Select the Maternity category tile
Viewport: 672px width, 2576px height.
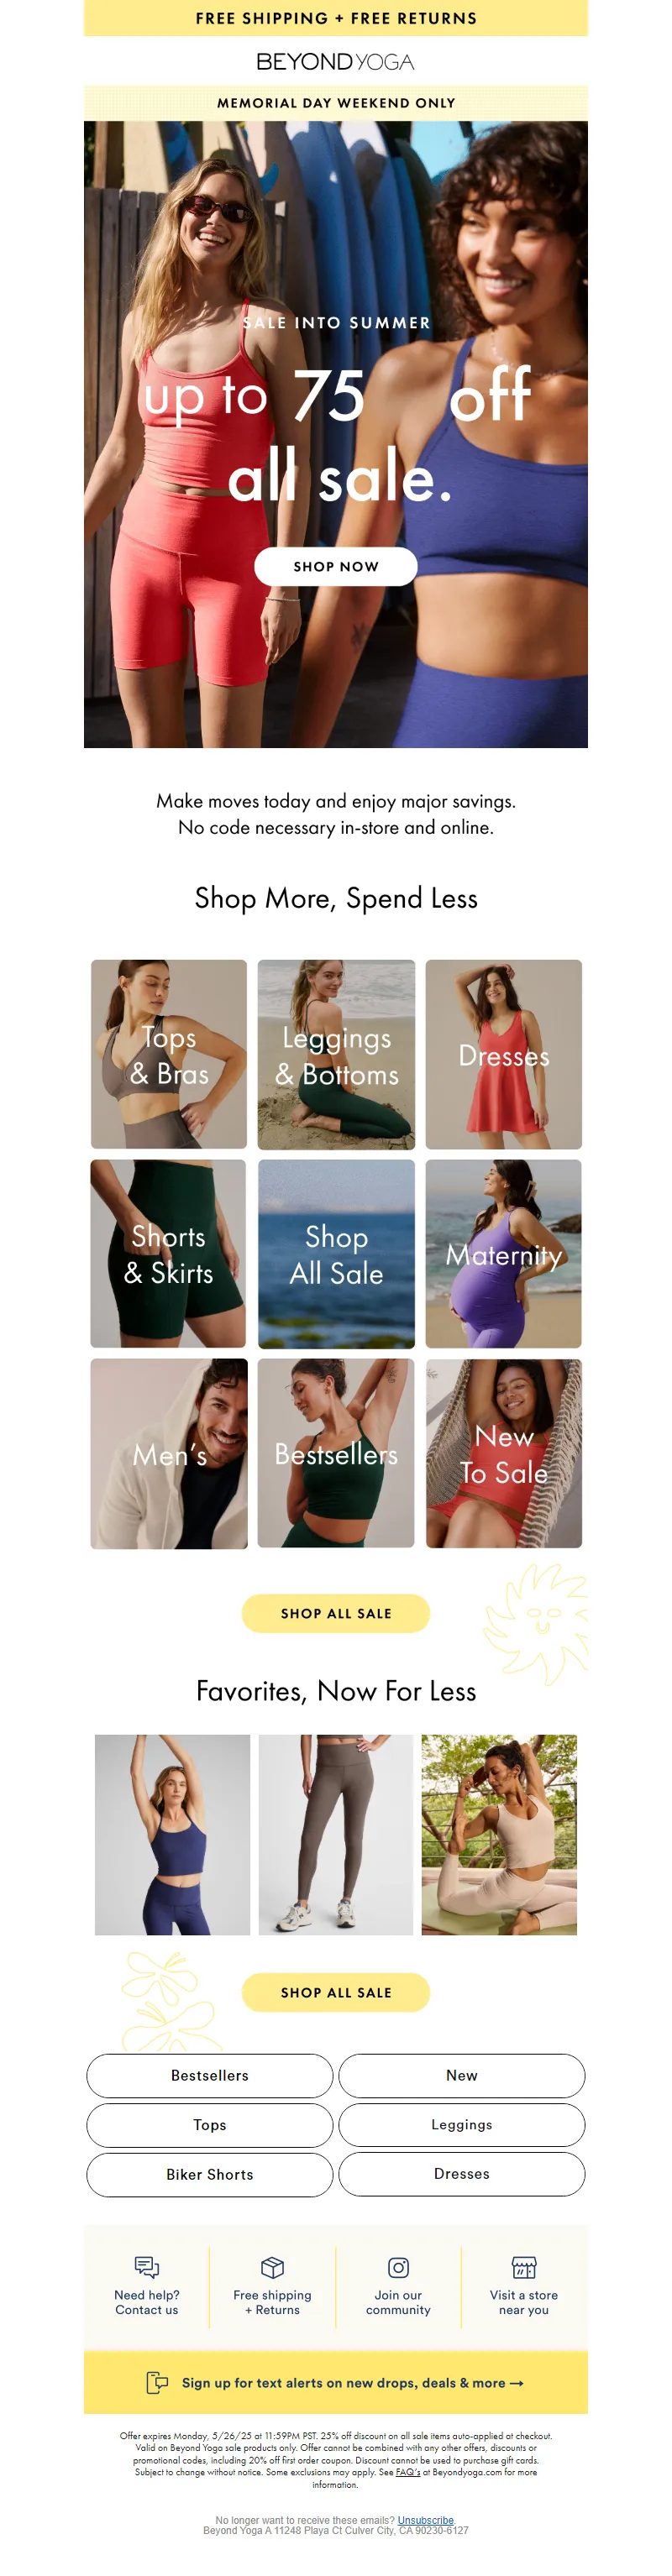504,1254
